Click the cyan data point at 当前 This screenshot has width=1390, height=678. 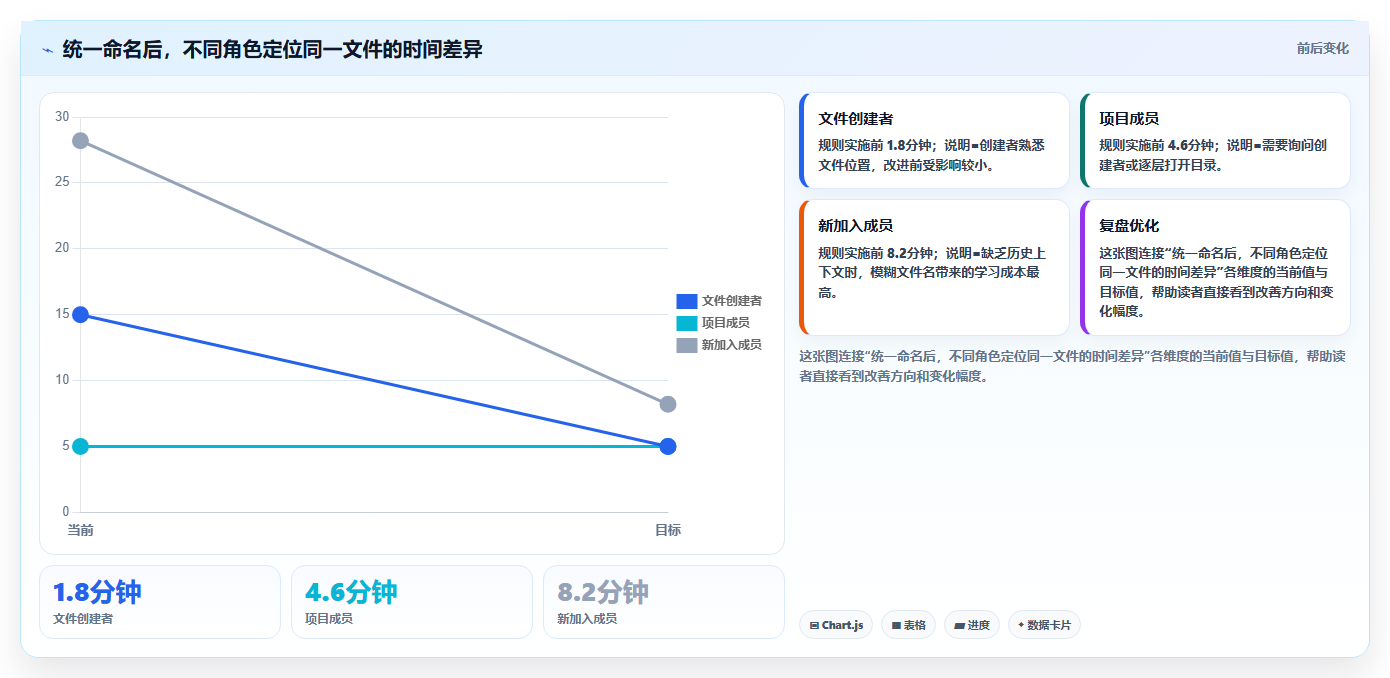click(x=80, y=446)
